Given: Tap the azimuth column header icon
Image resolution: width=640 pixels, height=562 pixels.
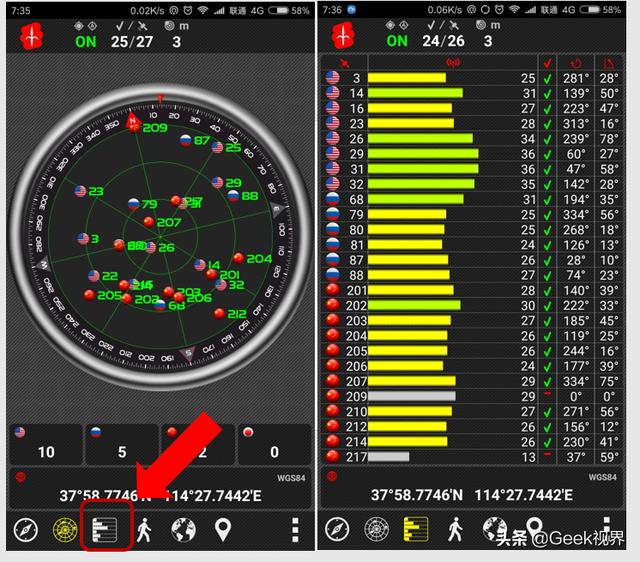Looking at the screenshot, I should (x=574, y=63).
